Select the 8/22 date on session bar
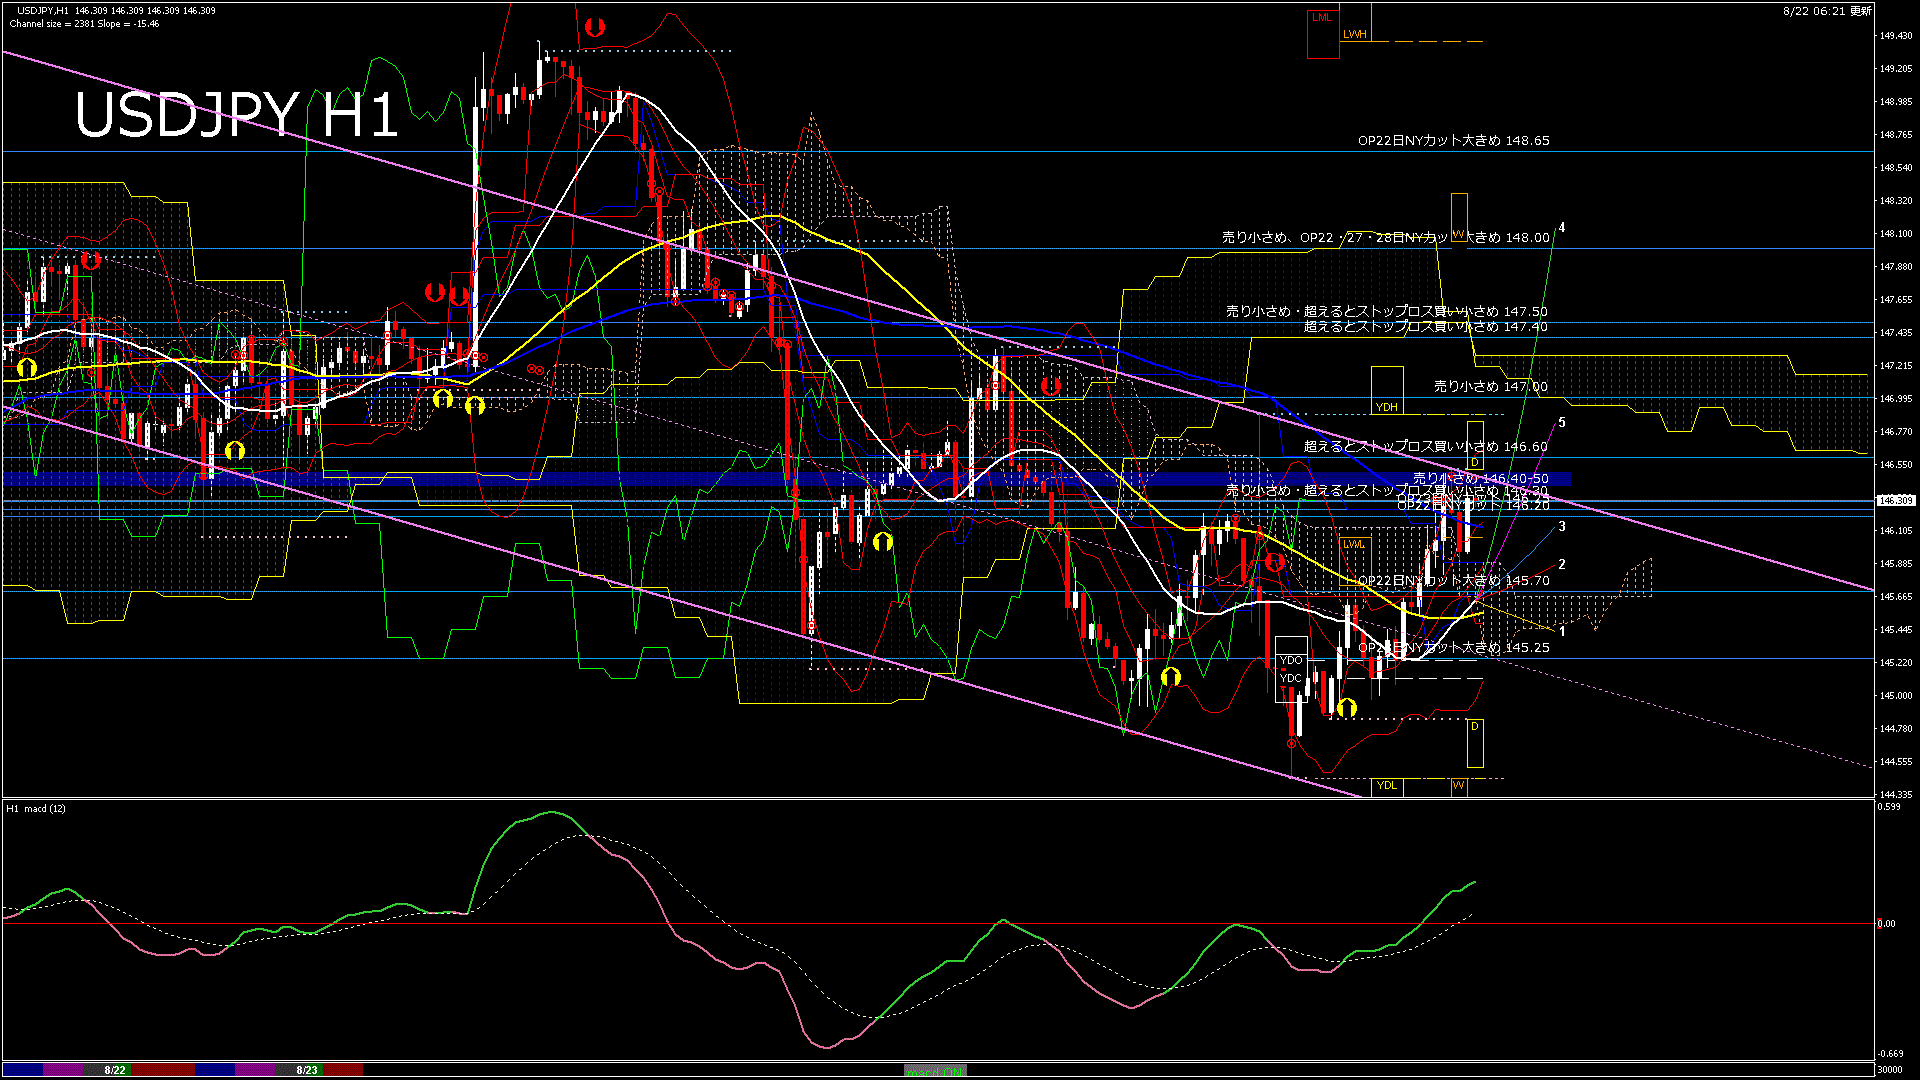This screenshot has width=1920, height=1080. tap(115, 1070)
